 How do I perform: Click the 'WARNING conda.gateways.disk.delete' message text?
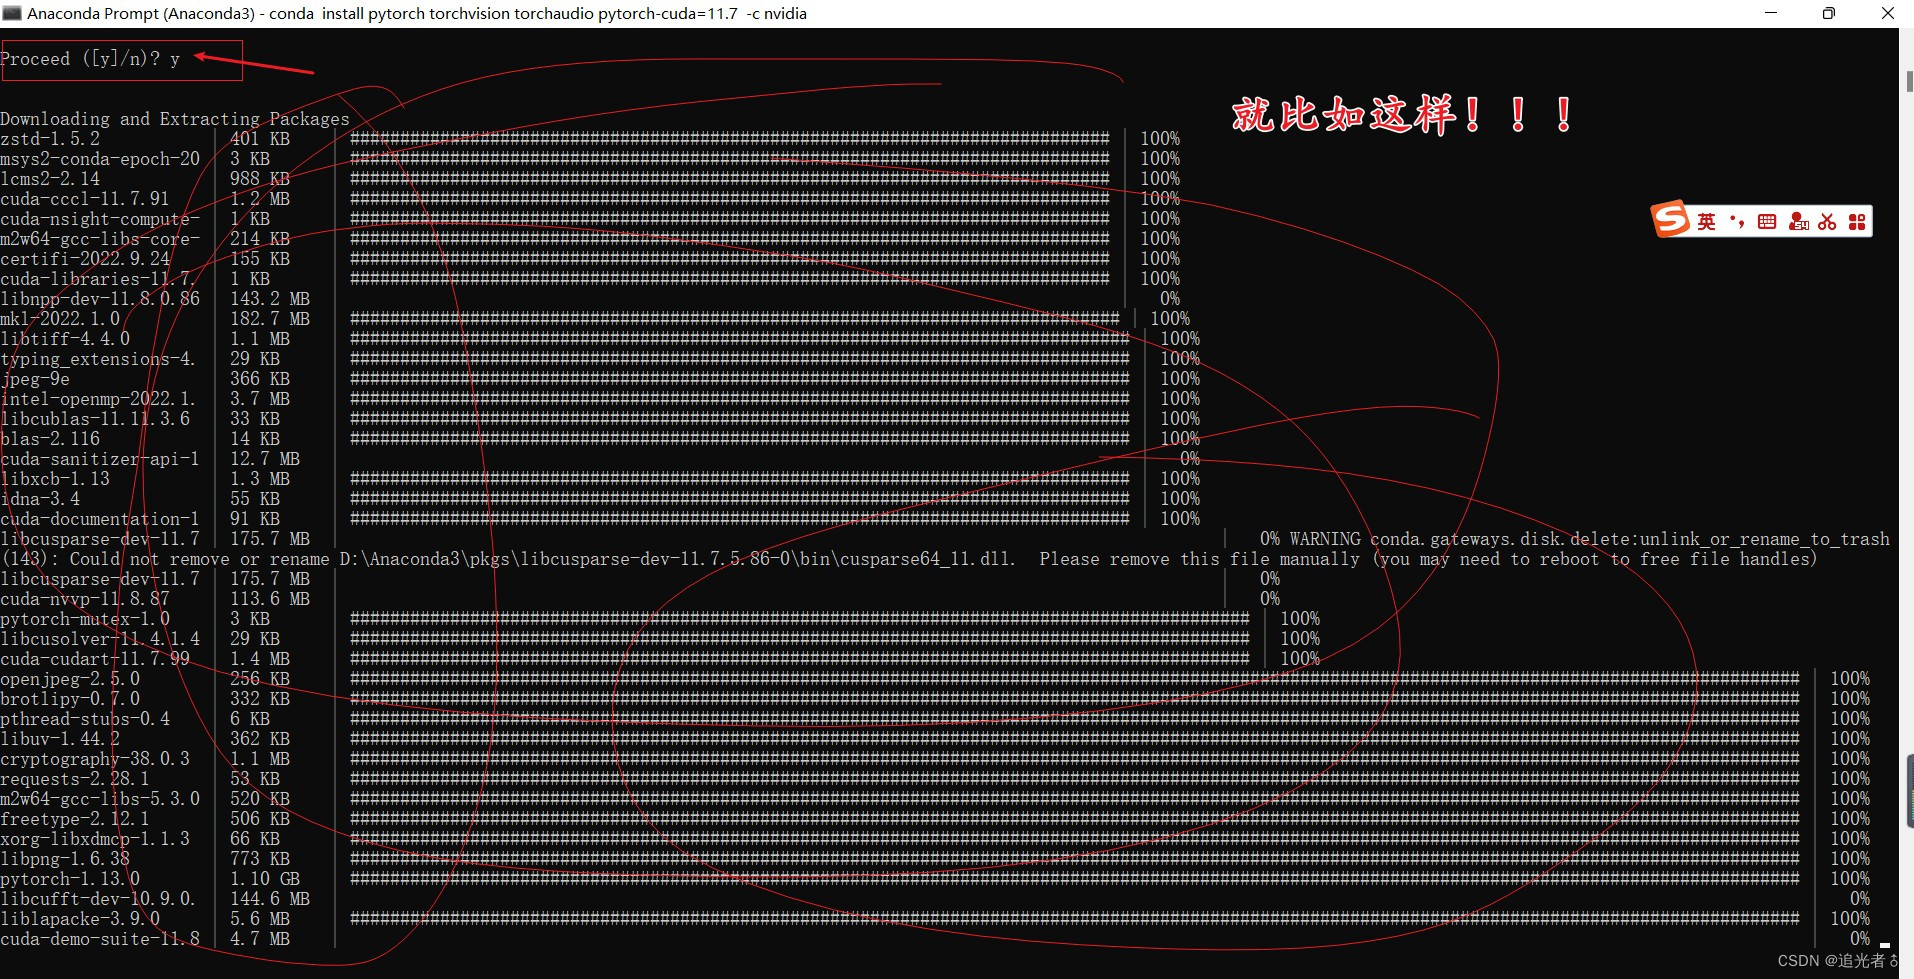(1590, 539)
